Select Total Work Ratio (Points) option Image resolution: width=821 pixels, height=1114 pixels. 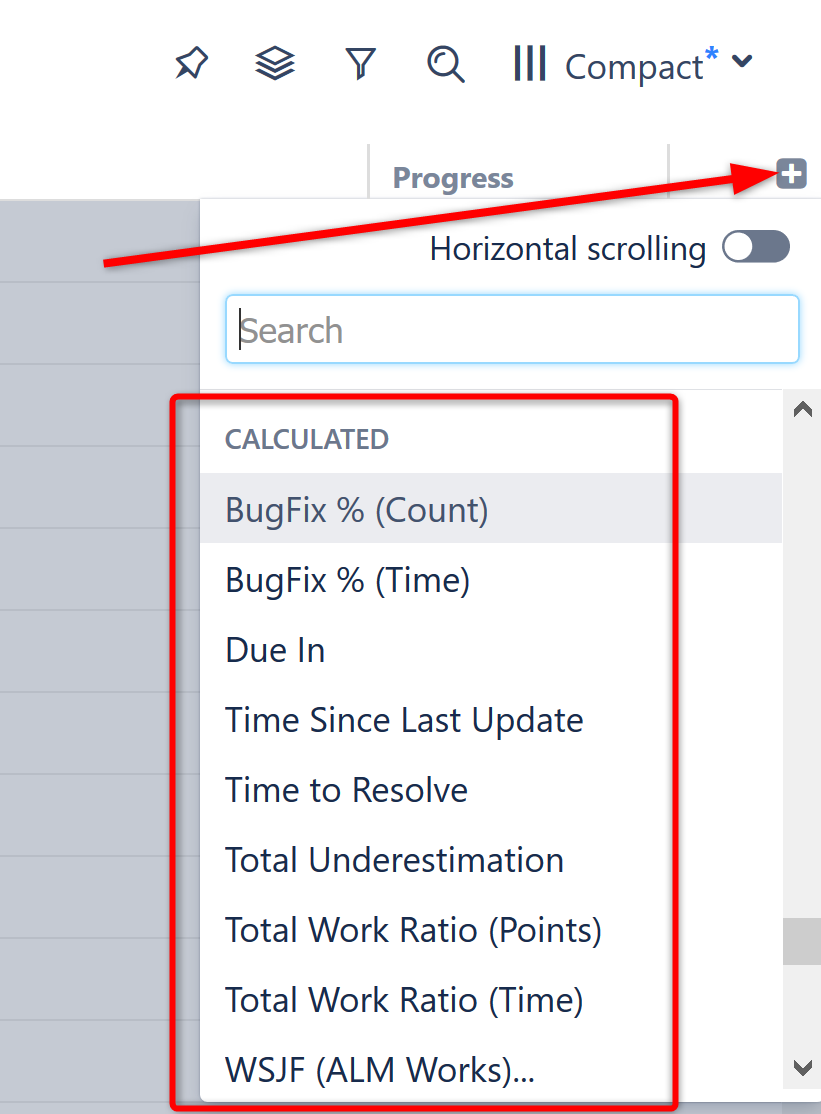coord(413,930)
